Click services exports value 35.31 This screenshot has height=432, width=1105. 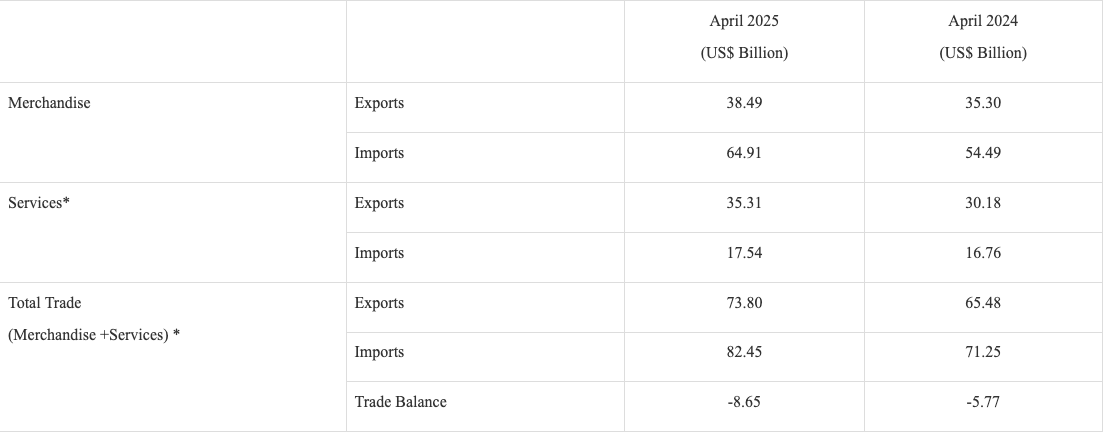click(x=744, y=203)
